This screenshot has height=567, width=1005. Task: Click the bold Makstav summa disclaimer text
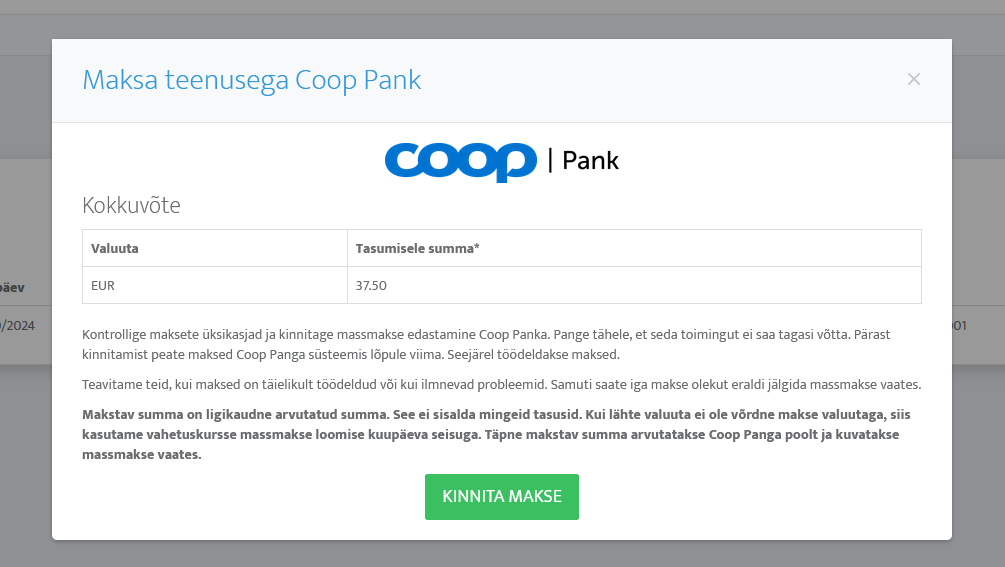click(496, 434)
